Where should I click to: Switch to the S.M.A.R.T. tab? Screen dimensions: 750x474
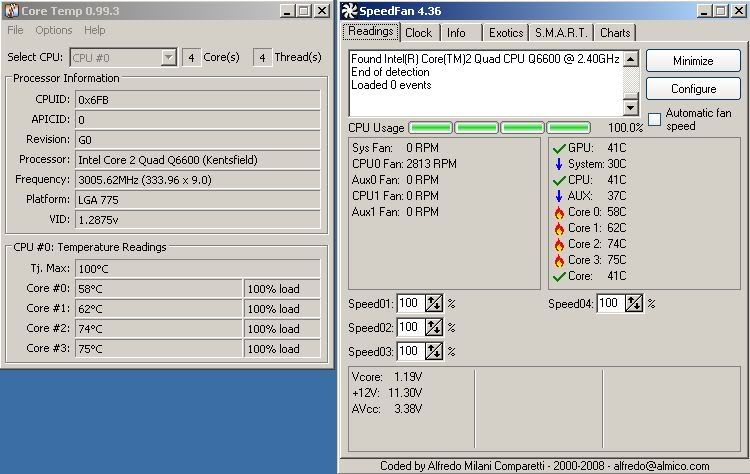point(560,33)
